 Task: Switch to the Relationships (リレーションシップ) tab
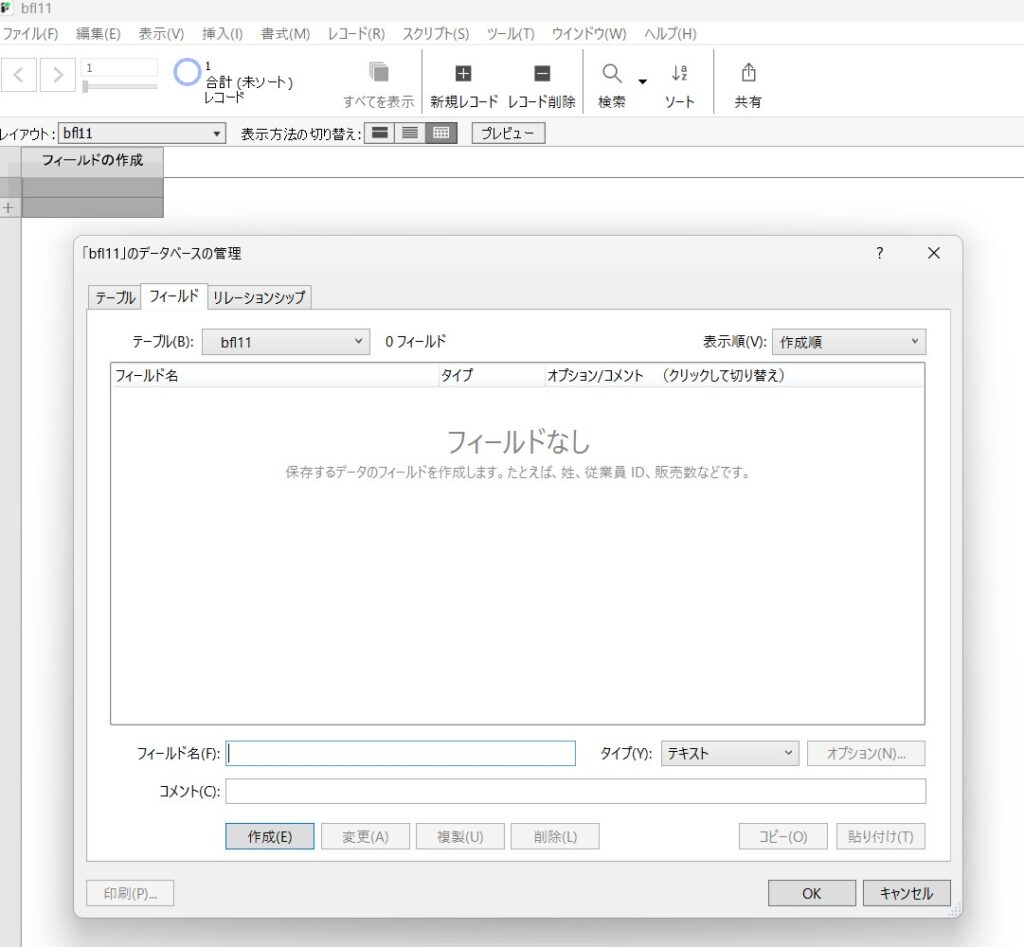point(260,297)
